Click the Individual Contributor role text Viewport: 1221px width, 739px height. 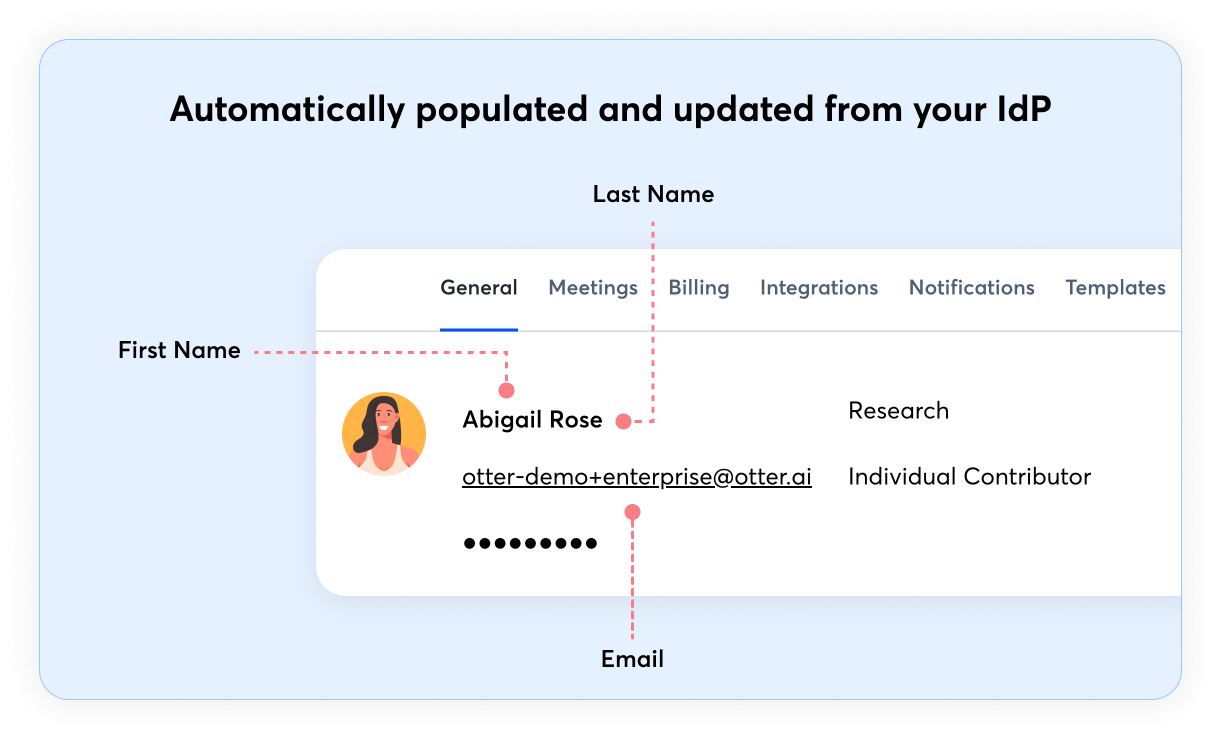click(969, 477)
